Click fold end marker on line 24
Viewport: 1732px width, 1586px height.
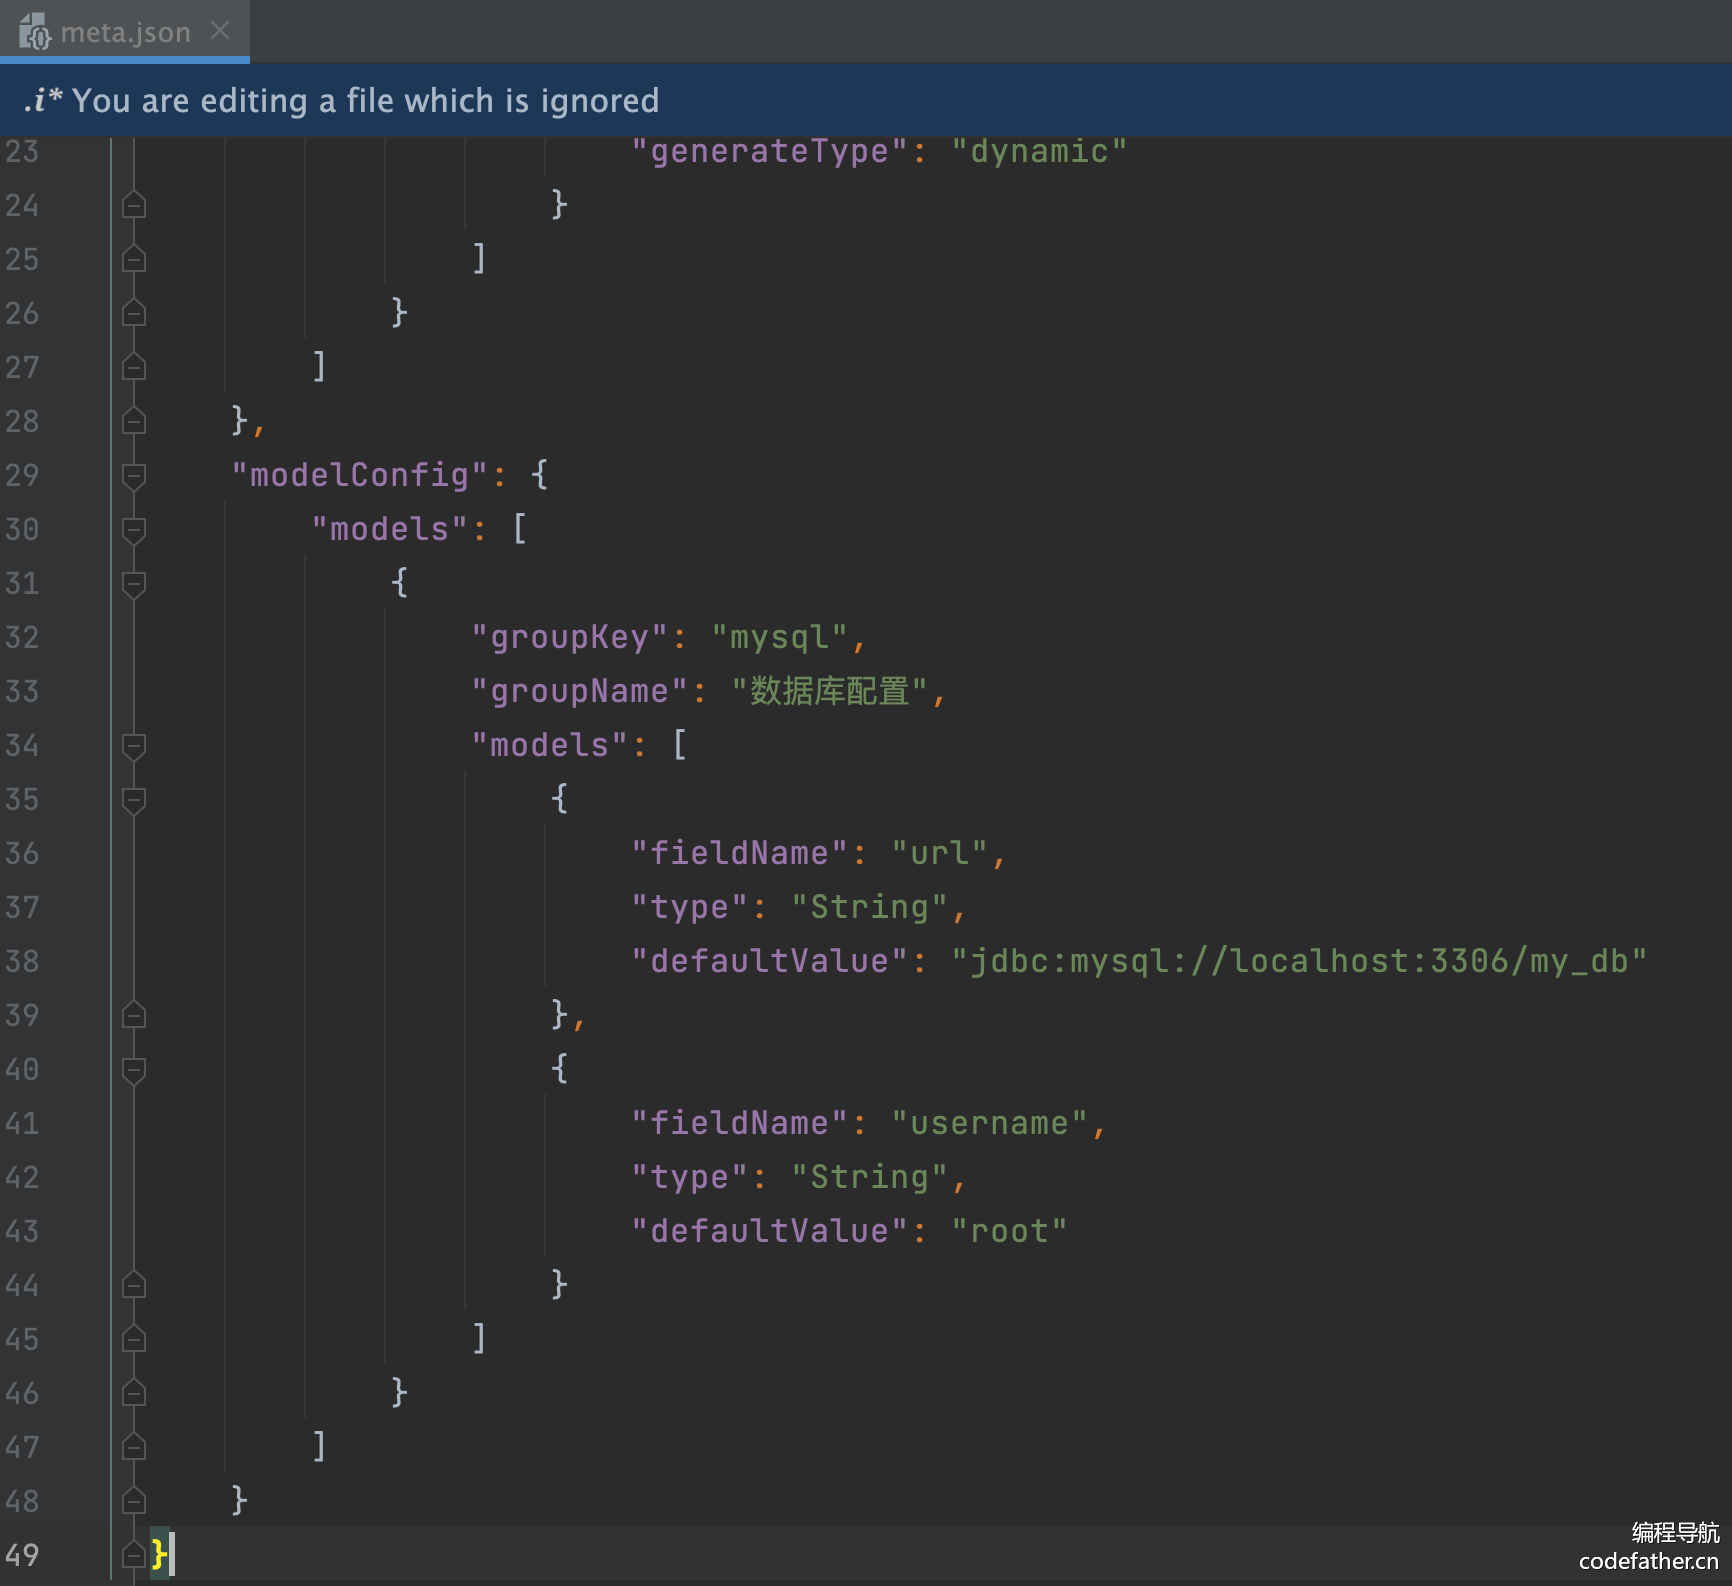tap(134, 205)
